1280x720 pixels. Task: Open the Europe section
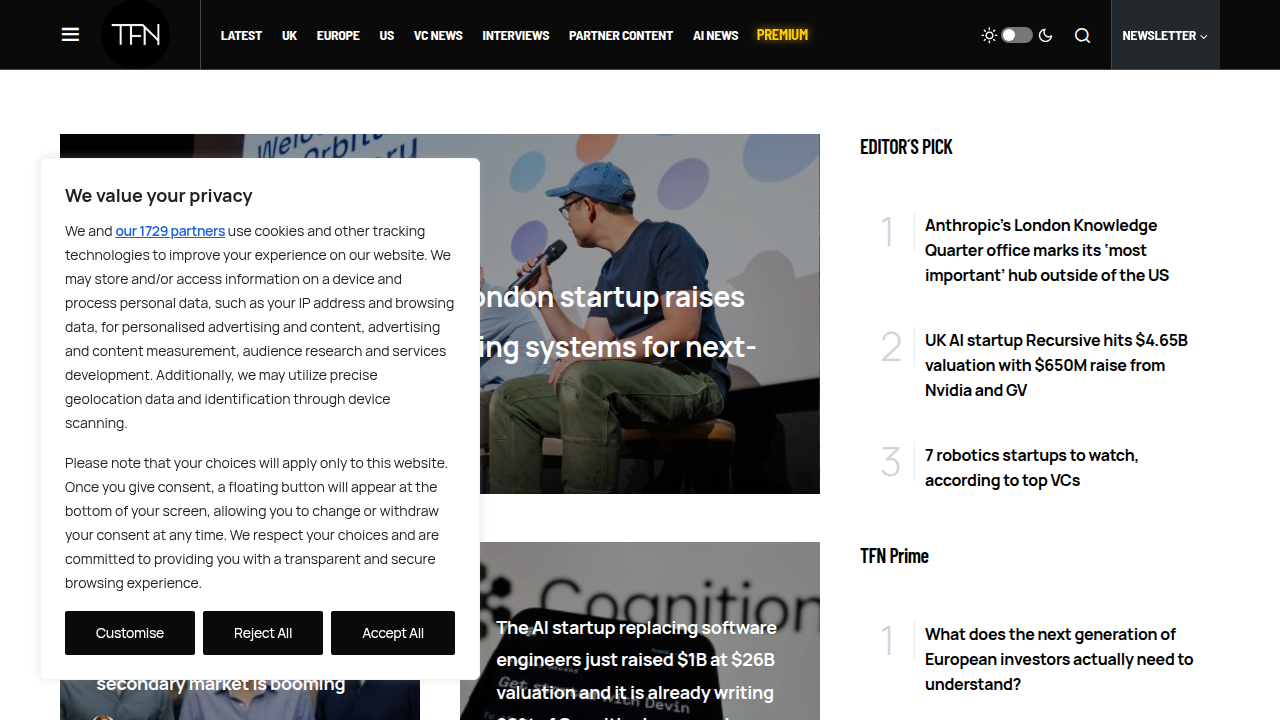338,35
